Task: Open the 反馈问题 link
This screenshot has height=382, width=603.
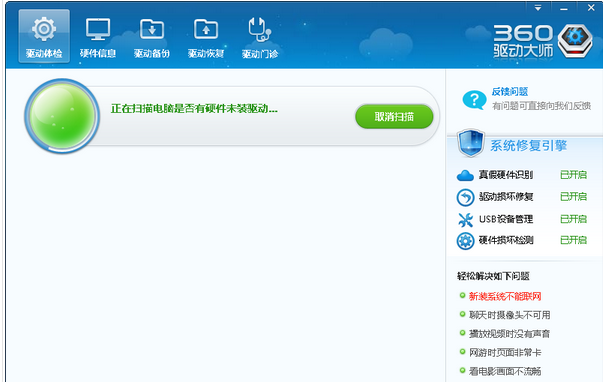Action: pos(510,92)
